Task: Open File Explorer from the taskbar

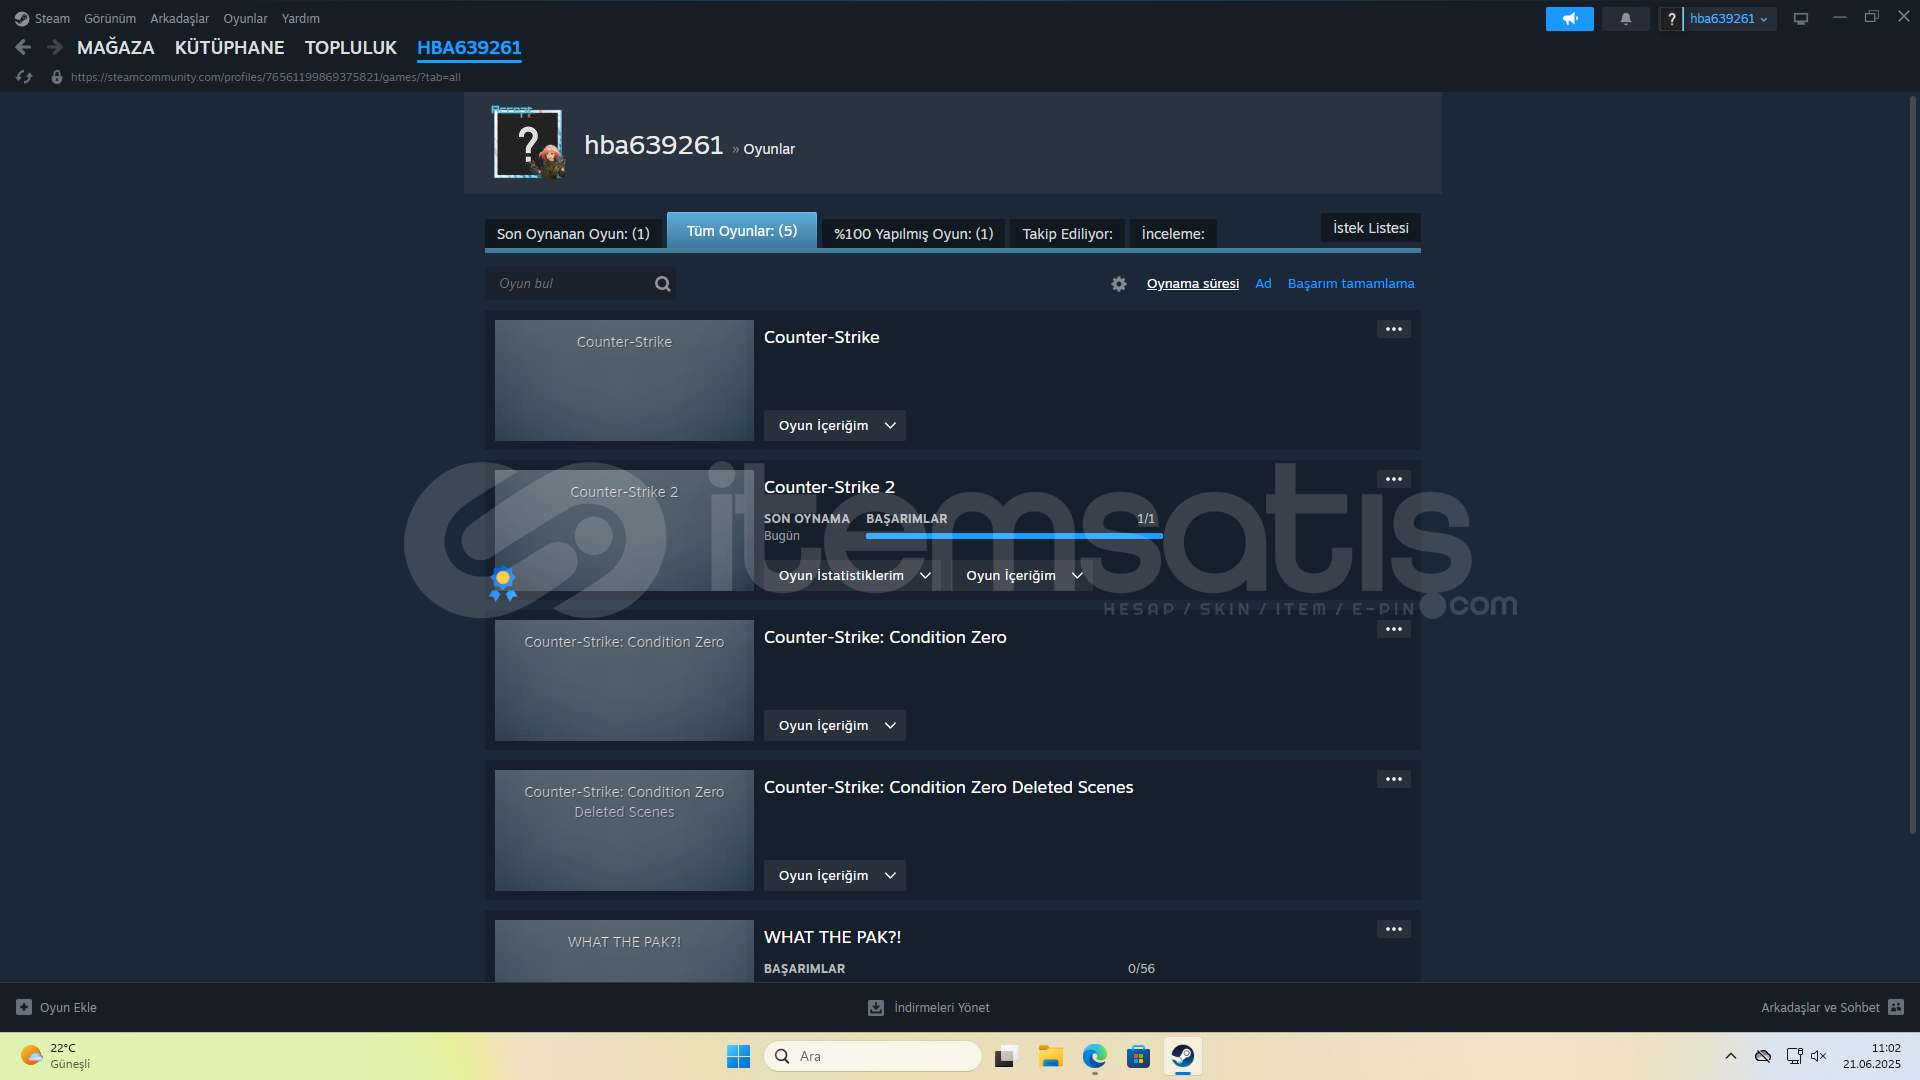Action: (x=1050, y=1056)
